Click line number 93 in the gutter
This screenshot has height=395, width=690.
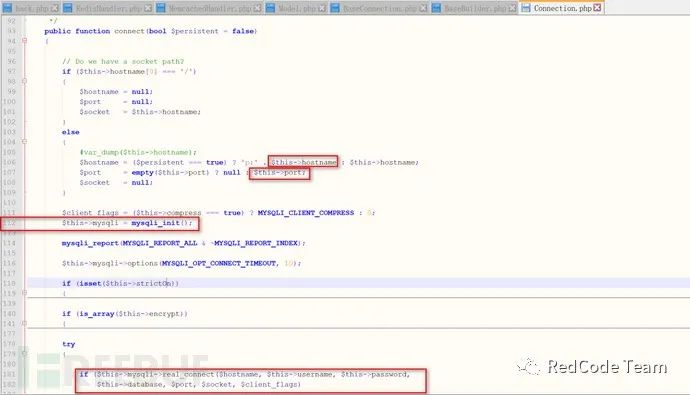(x=11, y=31)
